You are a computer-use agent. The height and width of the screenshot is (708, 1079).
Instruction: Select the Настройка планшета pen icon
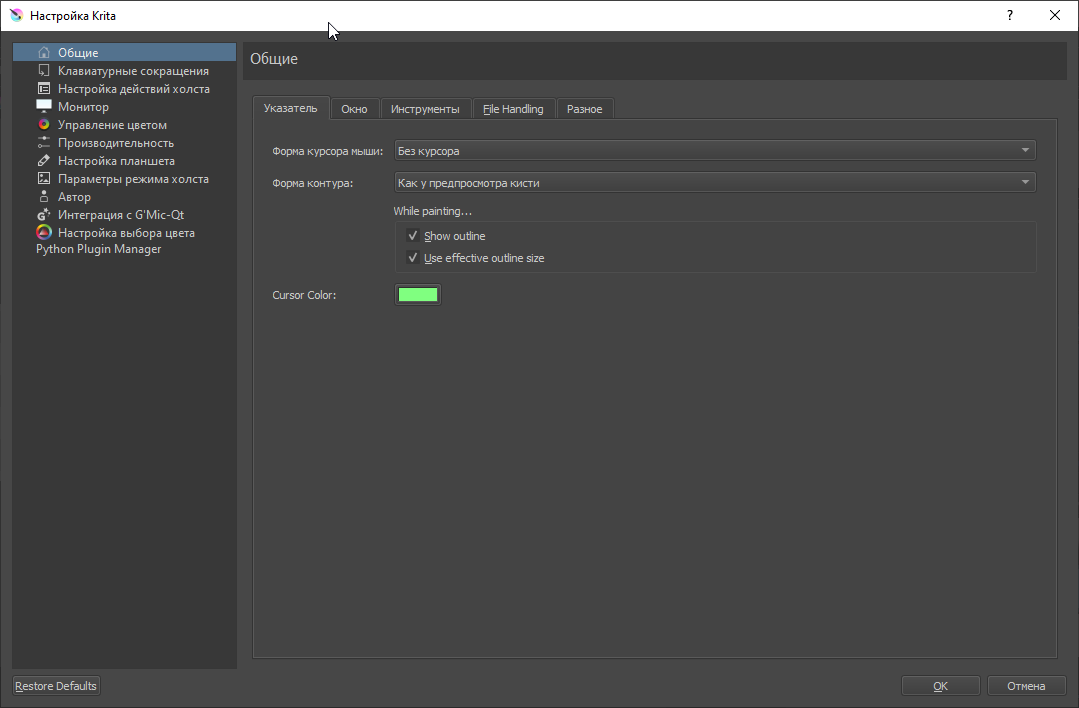click(x=44, y=161)
